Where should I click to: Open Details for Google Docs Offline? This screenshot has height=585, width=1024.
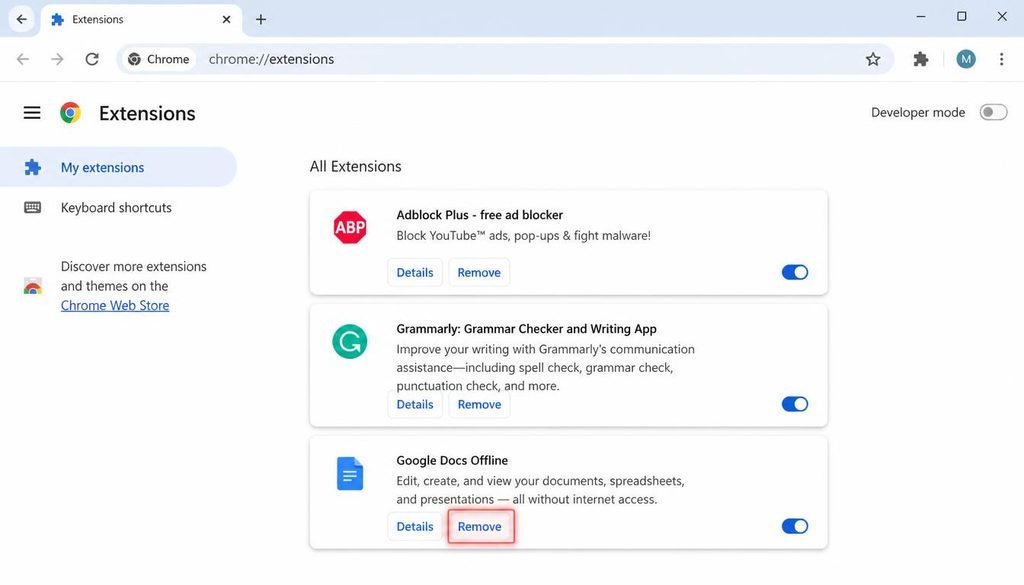point(415,526)
